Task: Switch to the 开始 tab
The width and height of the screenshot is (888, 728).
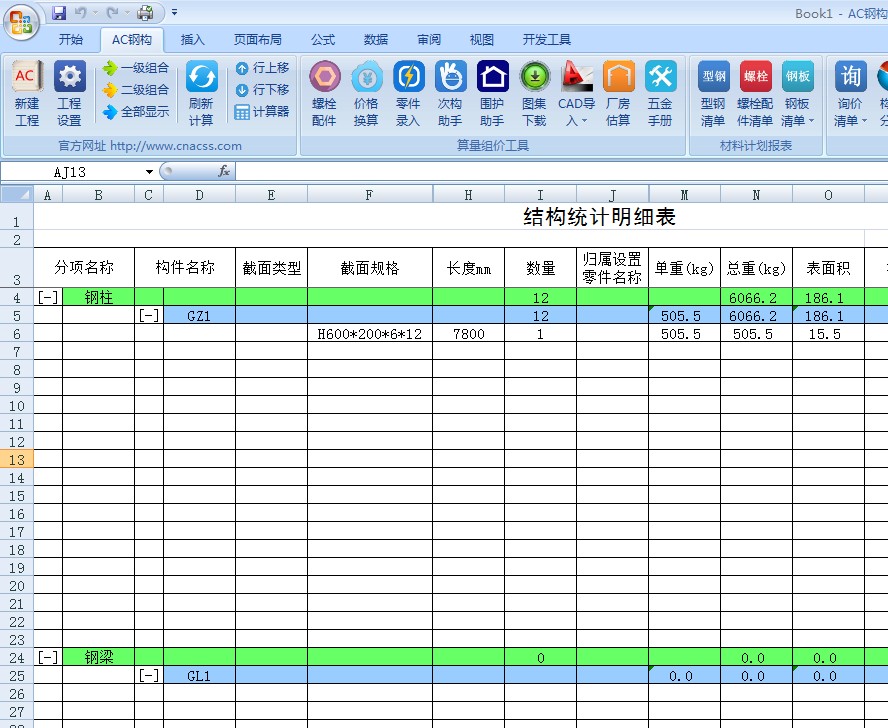Action: [x=71, y=40]
